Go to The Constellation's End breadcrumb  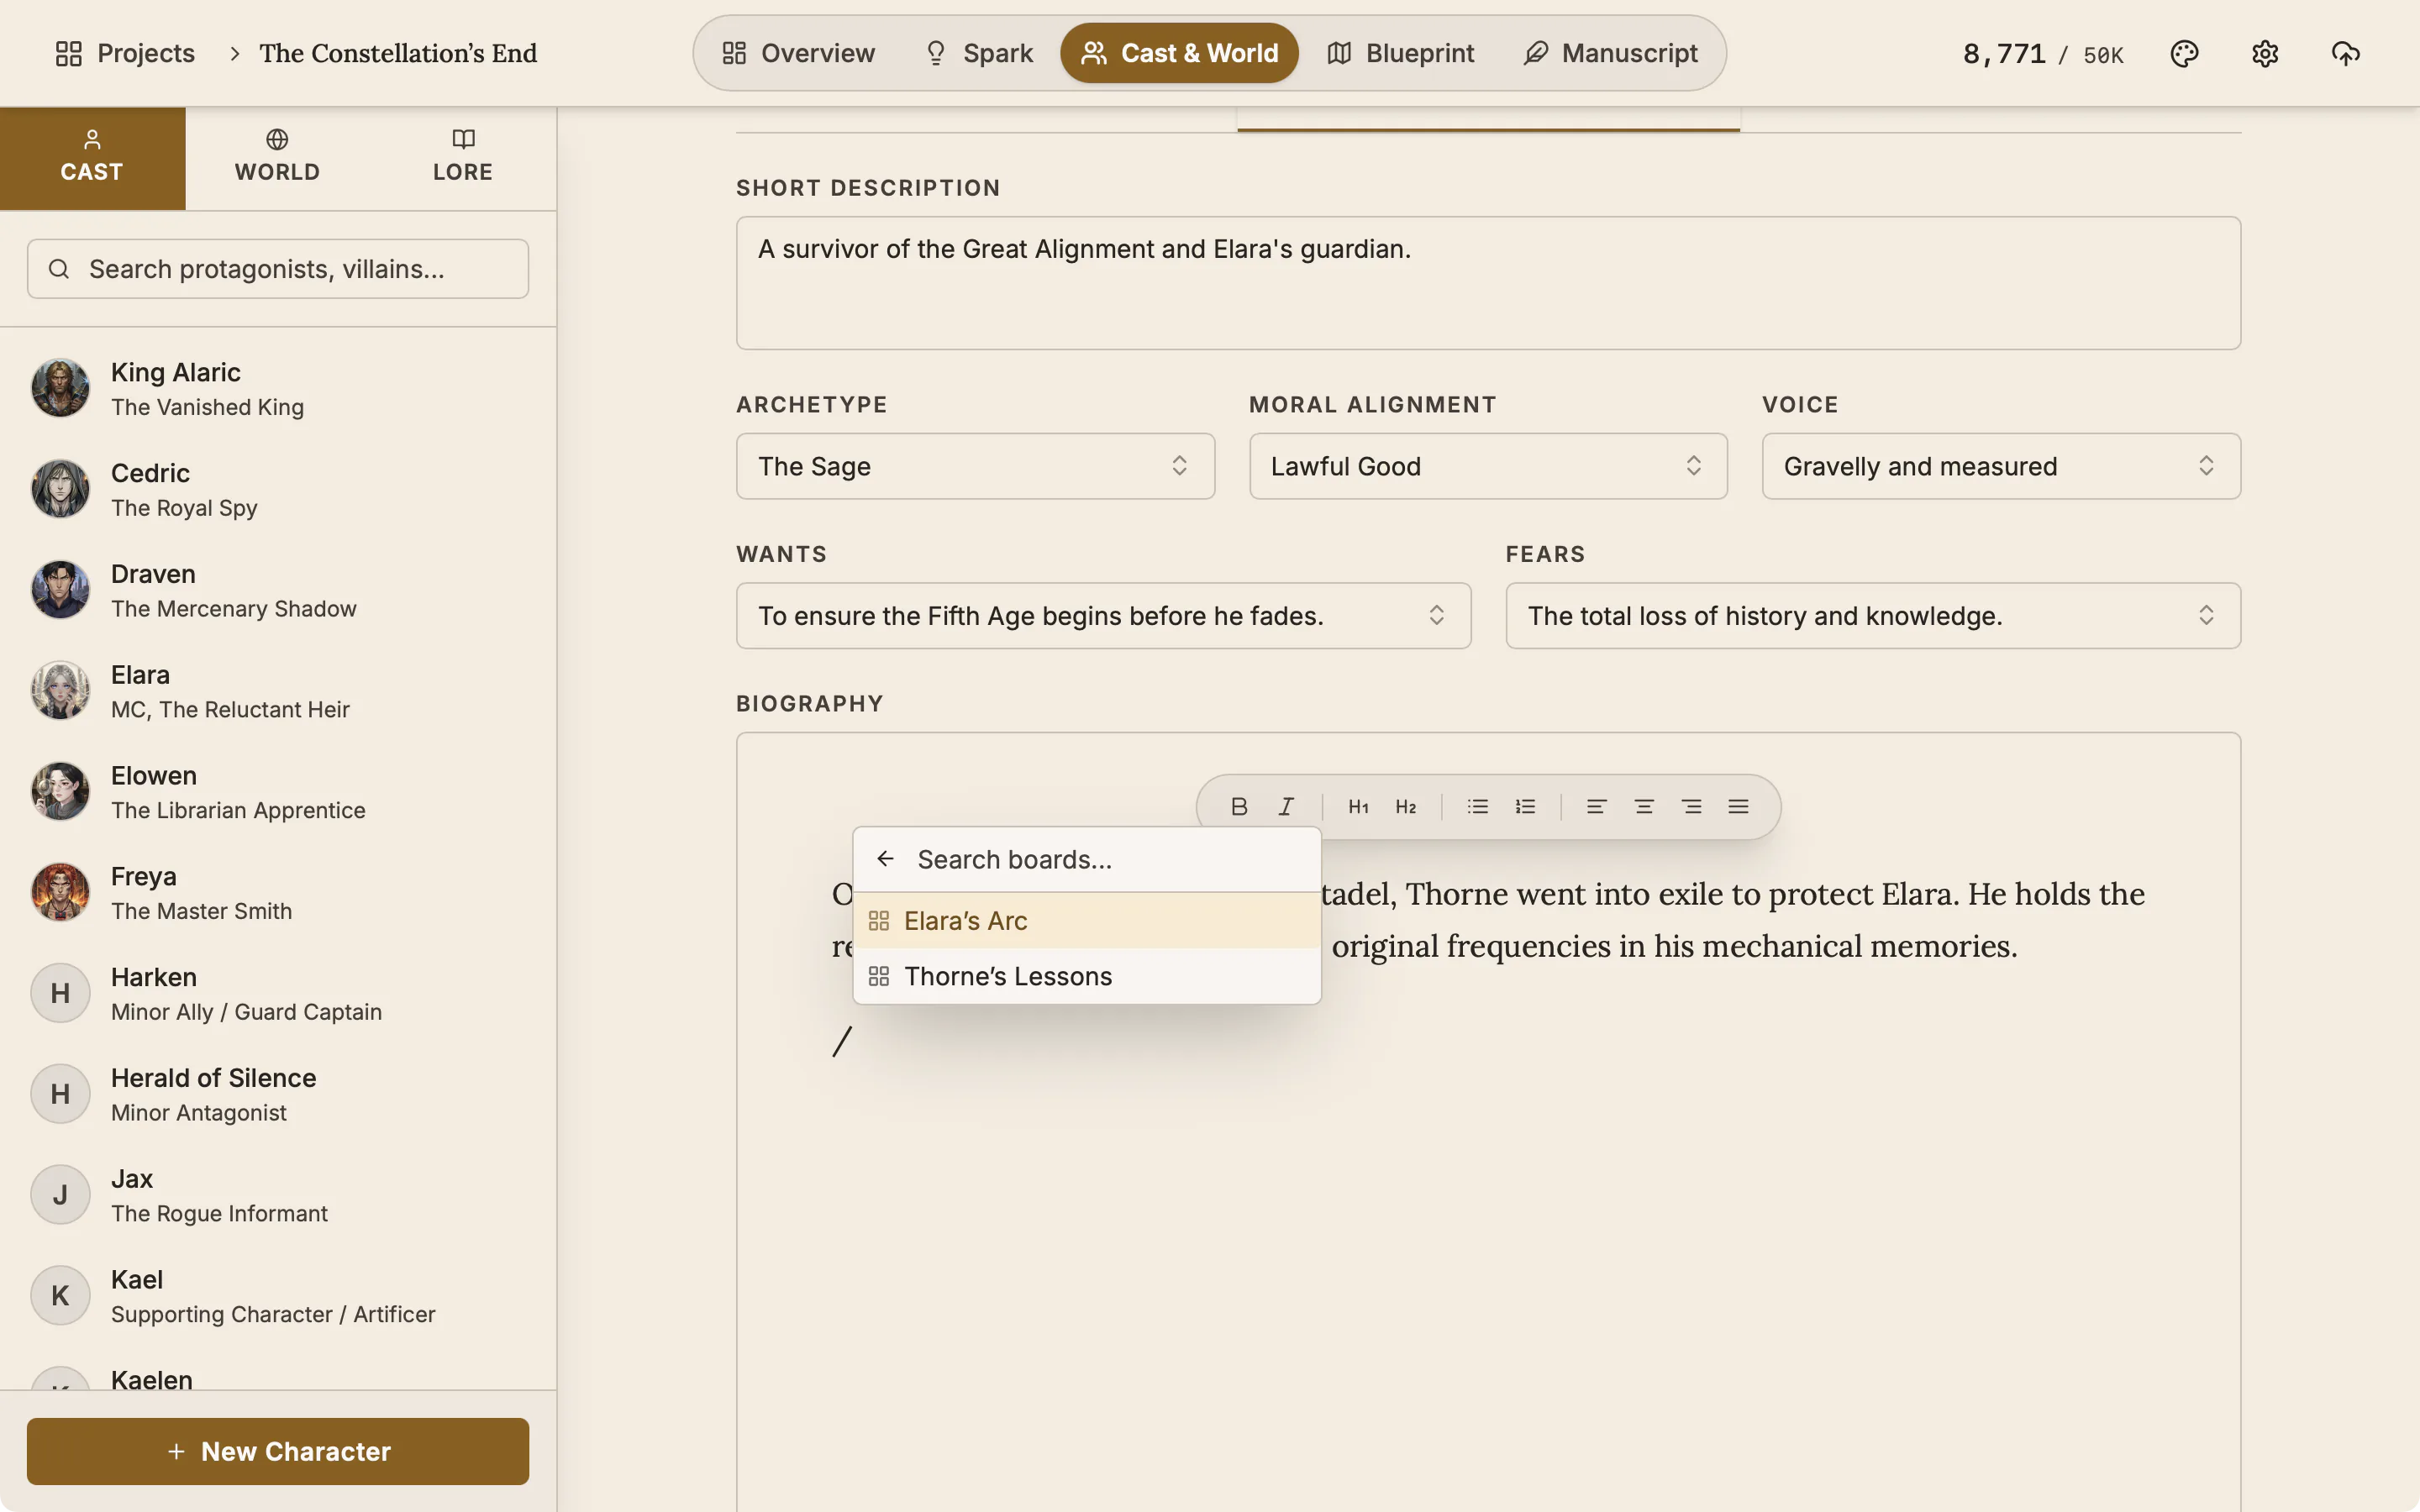(x=398, y=53)
